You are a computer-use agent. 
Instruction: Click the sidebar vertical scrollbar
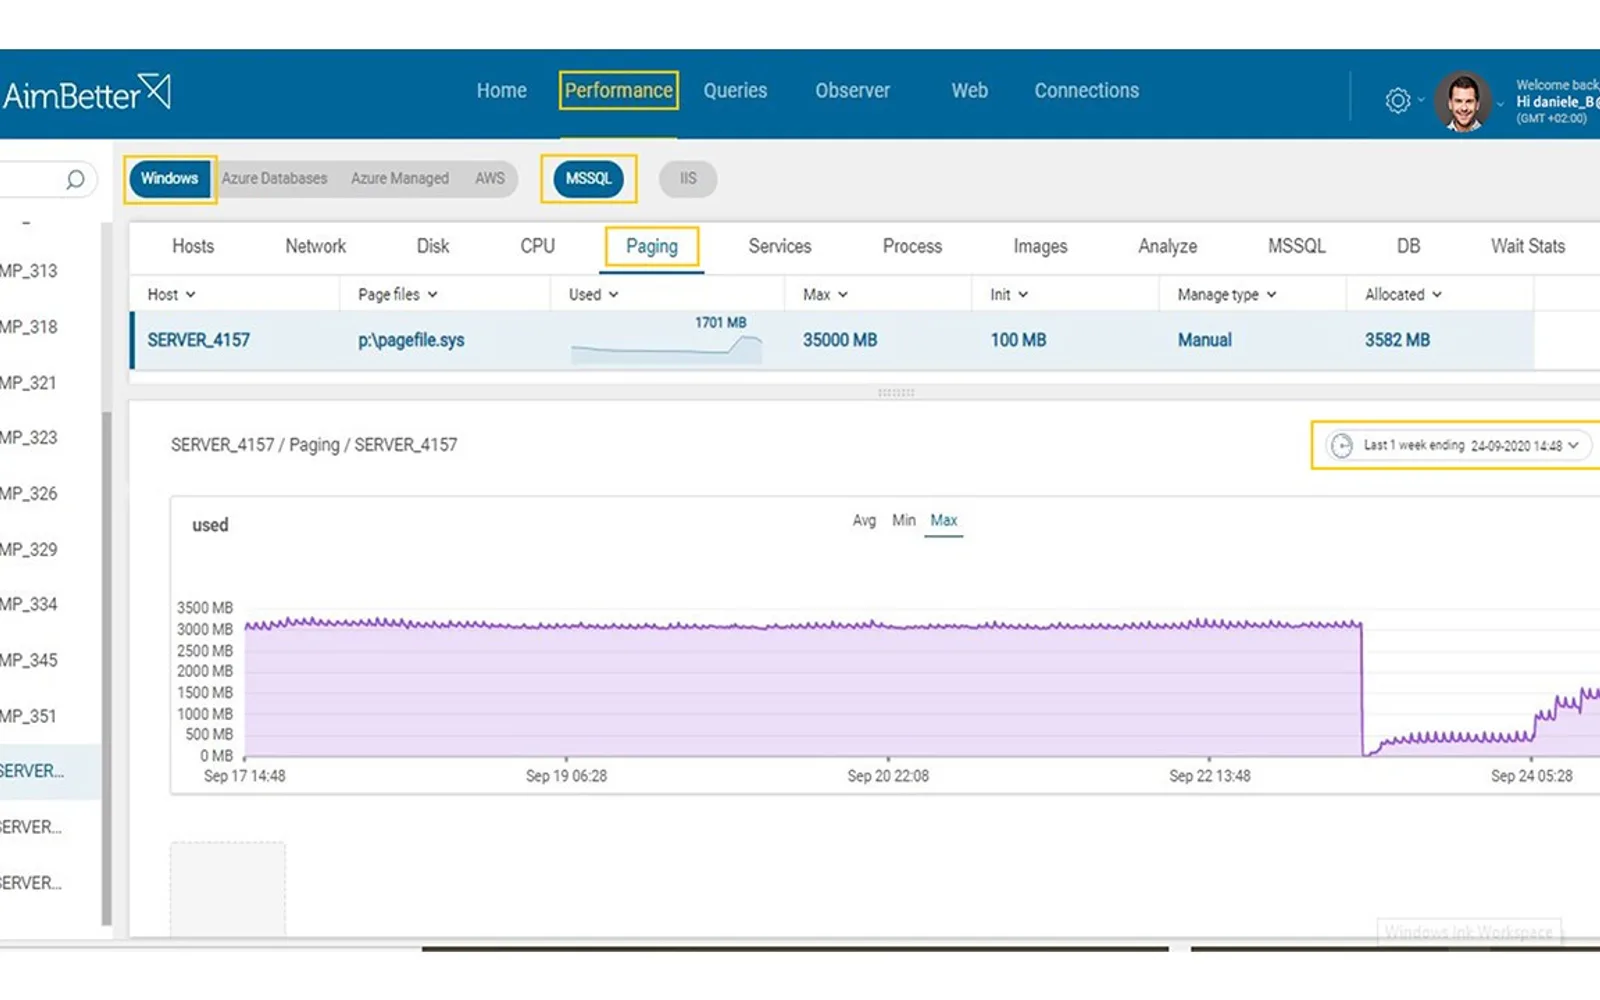106,667
